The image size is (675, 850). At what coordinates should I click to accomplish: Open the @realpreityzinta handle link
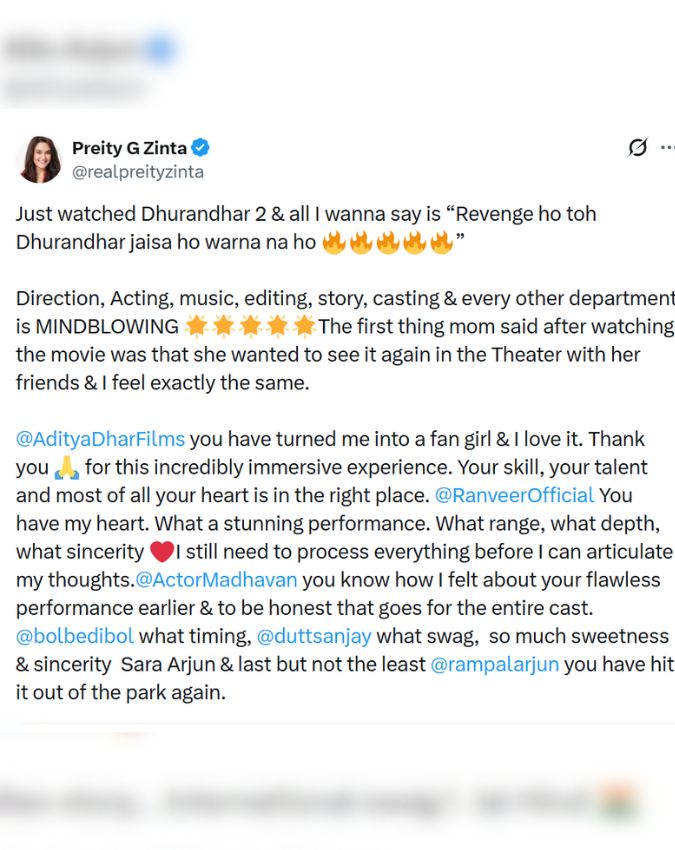click(137, 171)
